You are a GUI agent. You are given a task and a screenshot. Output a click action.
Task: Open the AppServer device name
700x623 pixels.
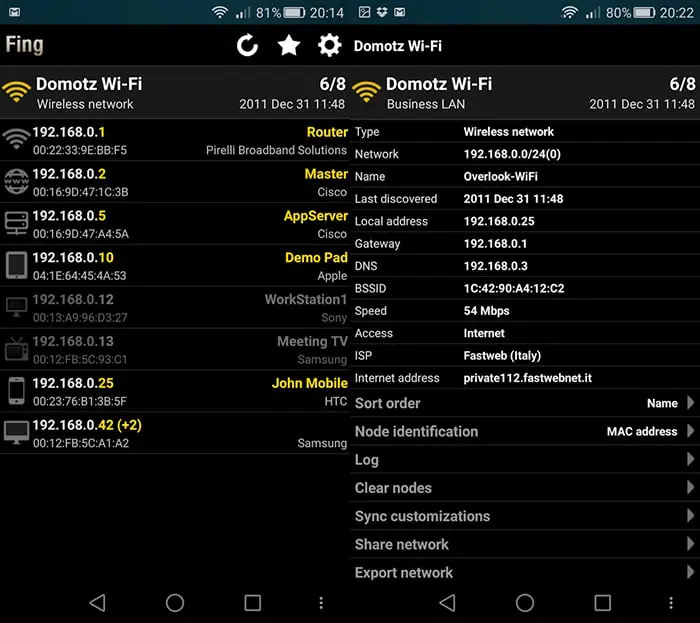316,216
